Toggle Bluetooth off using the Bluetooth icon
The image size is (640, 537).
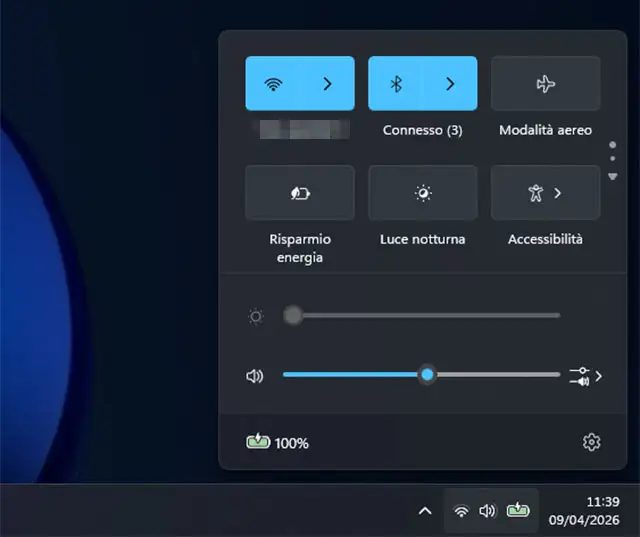396,84
